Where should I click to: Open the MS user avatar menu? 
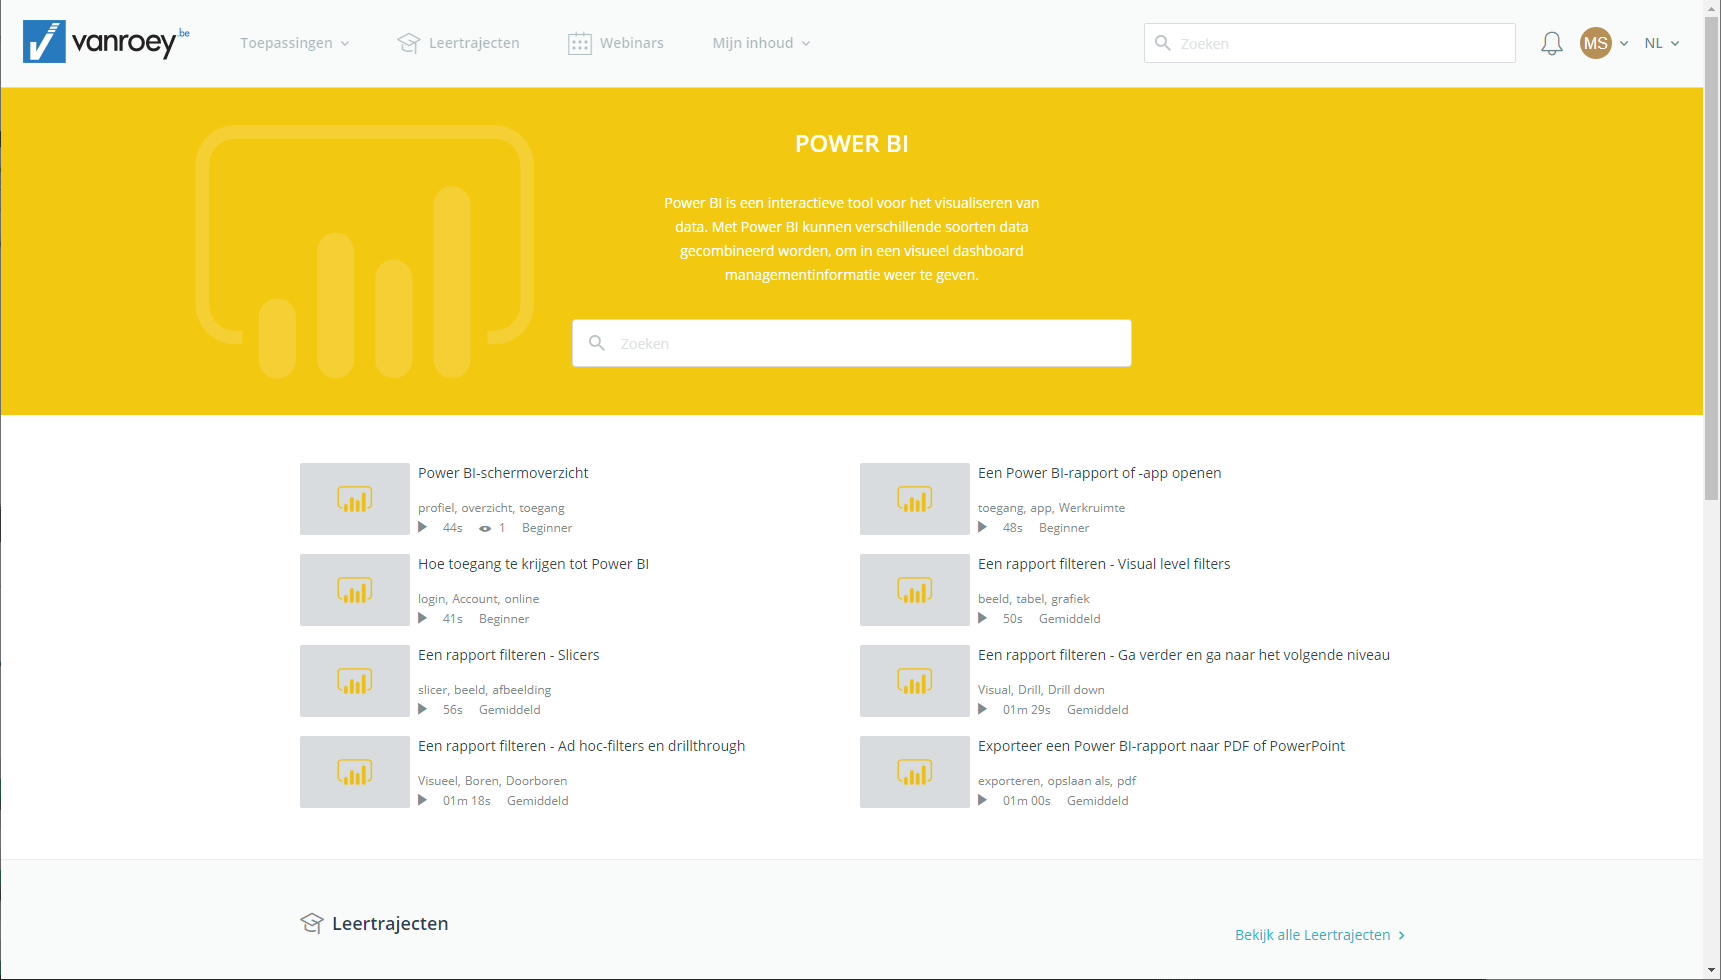coord(1596,43)
